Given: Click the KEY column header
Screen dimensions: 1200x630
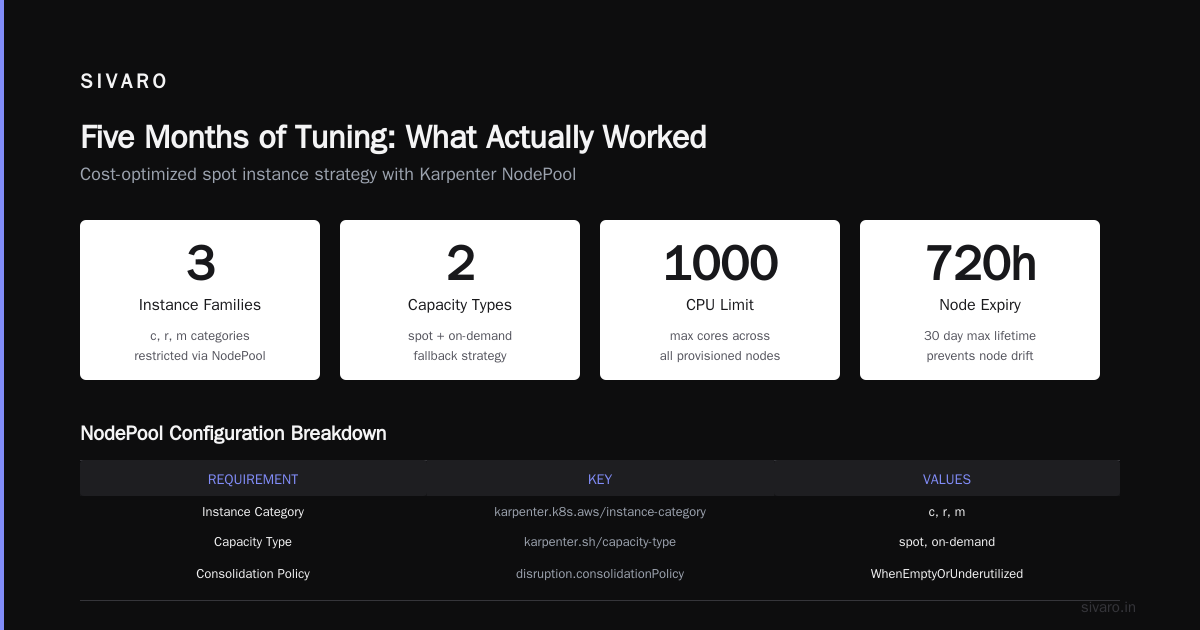Looking at the screenshot, I should pos(600,479).
